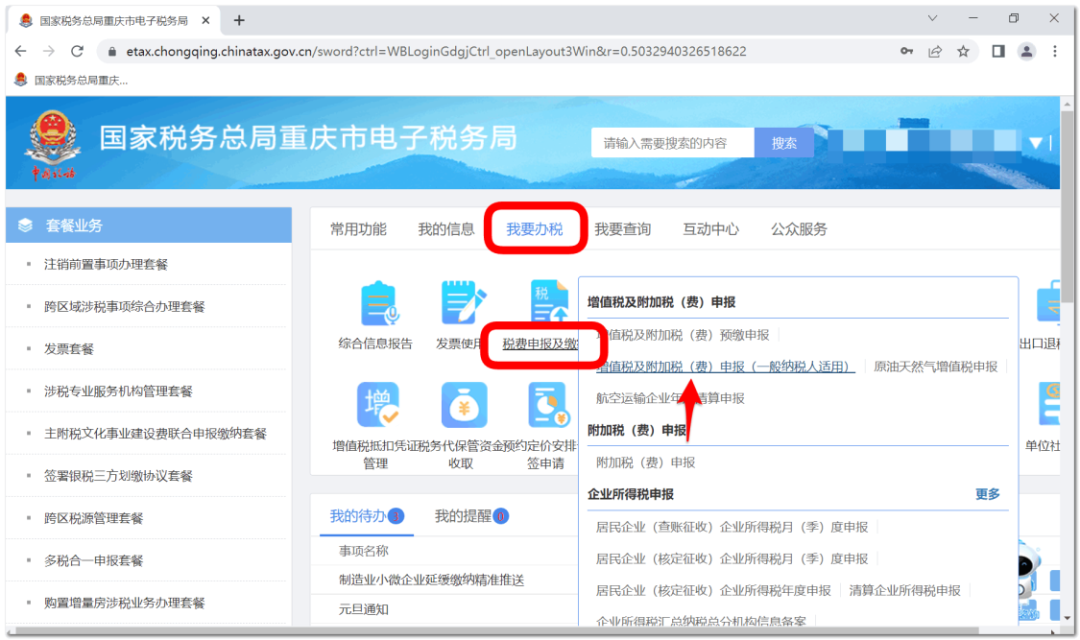Open the 预约定价安排谈签申请 icon
1080x640 pixels.
pyautogui.click(x=549, y=405)
